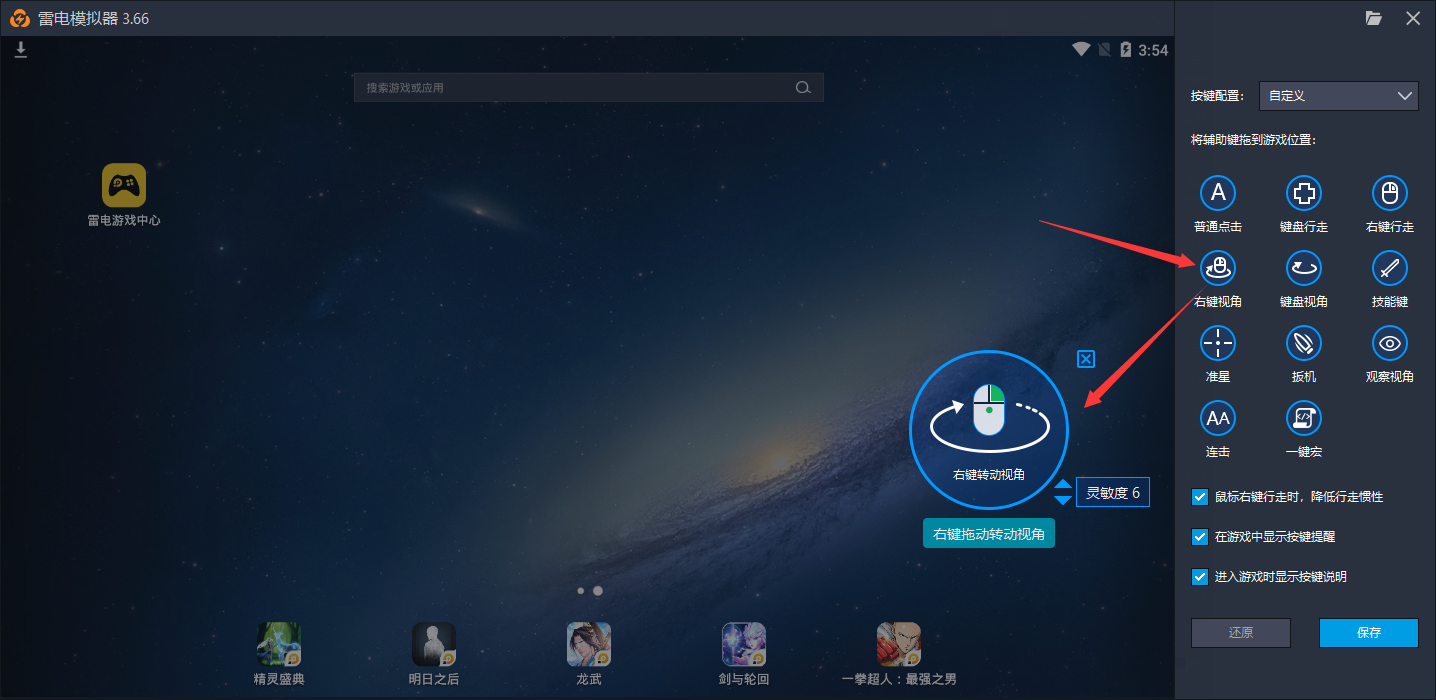Open the key config folder icon

coord(1373,18)
